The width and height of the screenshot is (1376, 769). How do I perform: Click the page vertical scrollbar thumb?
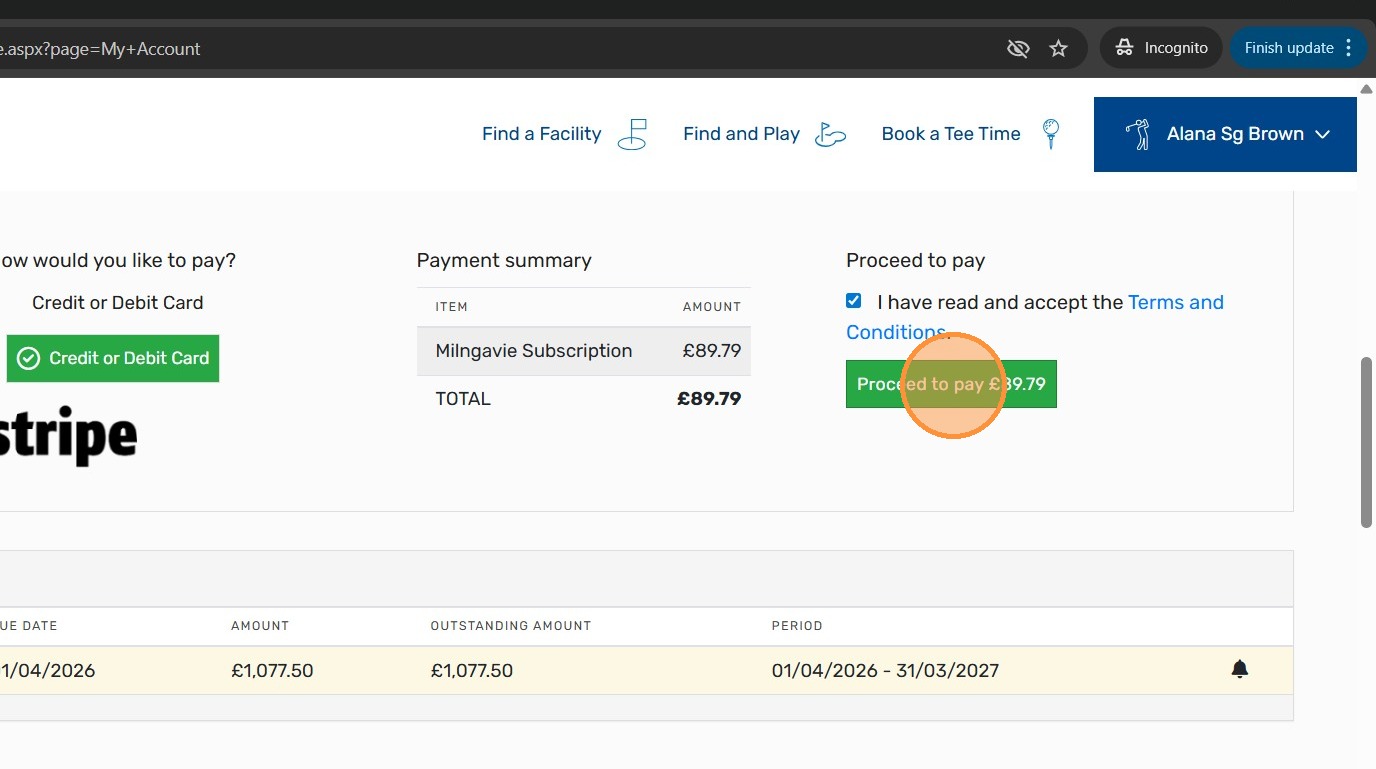pos(1366,440)
